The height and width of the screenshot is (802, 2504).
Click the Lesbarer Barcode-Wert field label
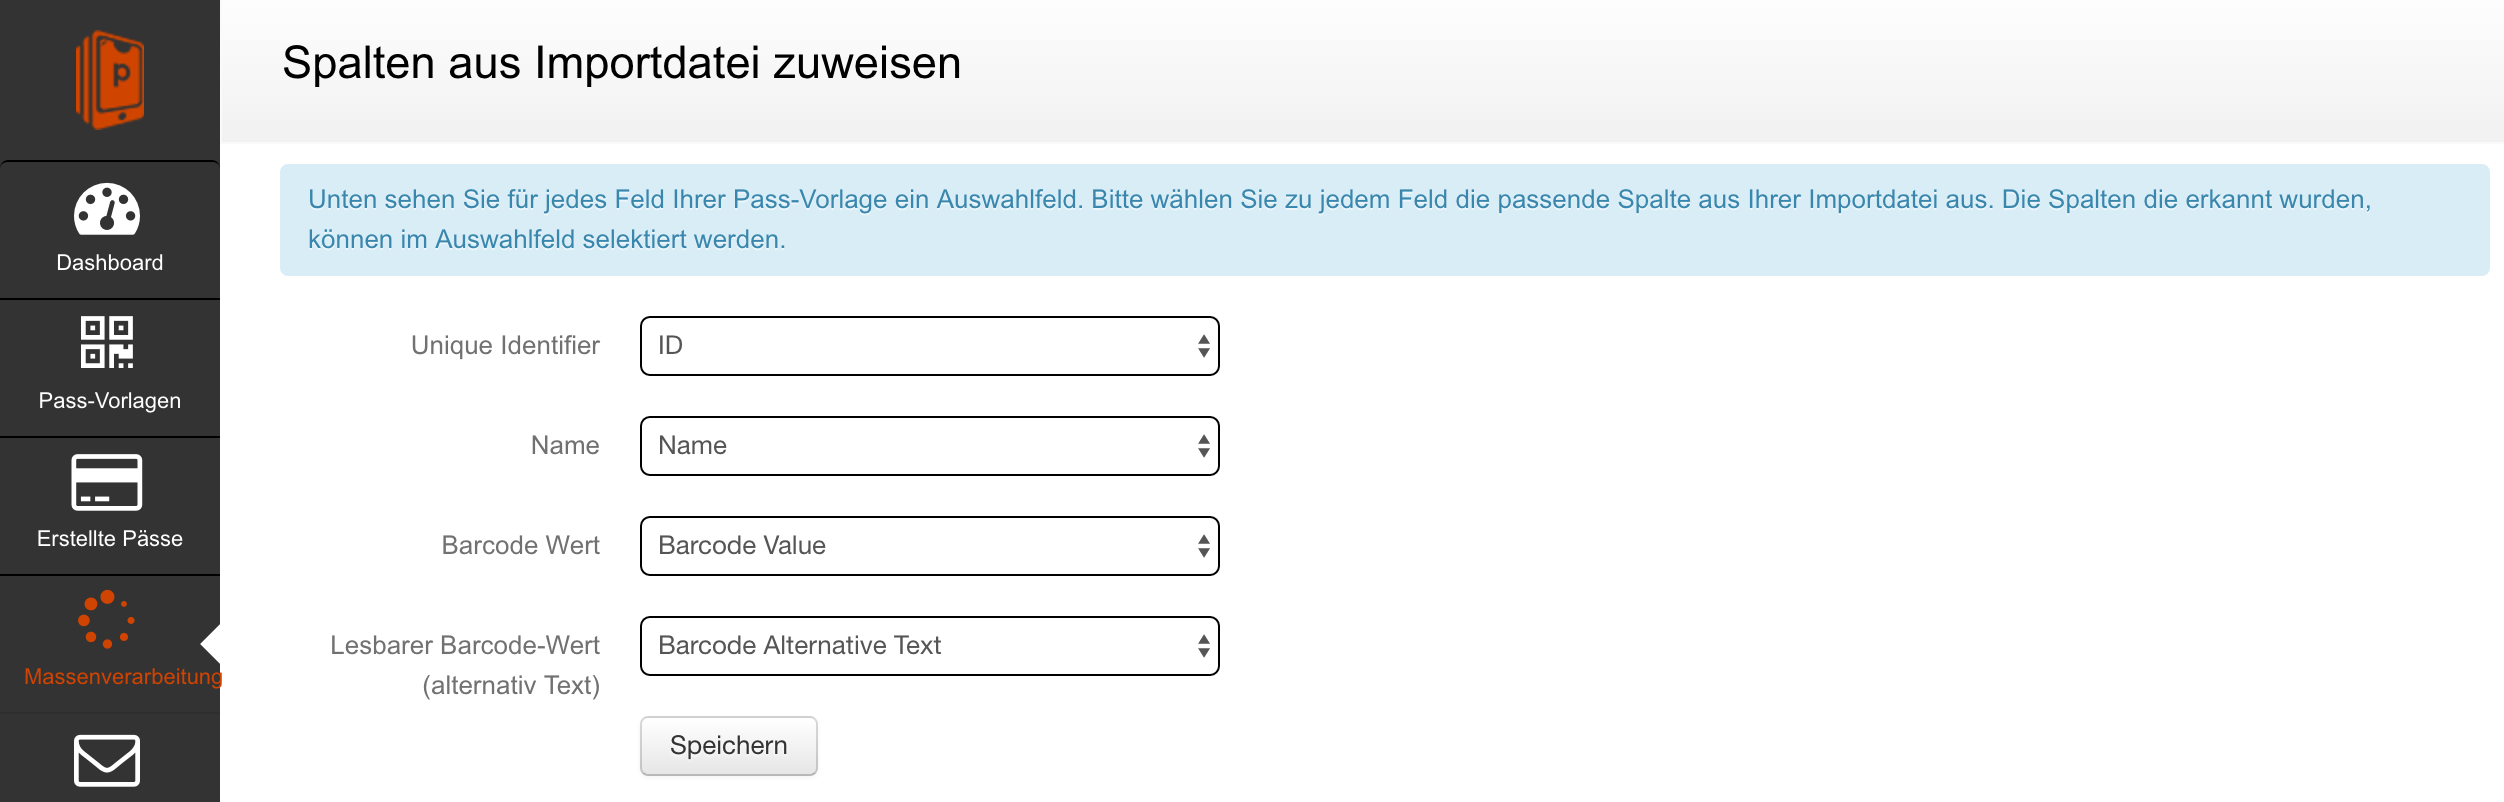click(465, 665)
